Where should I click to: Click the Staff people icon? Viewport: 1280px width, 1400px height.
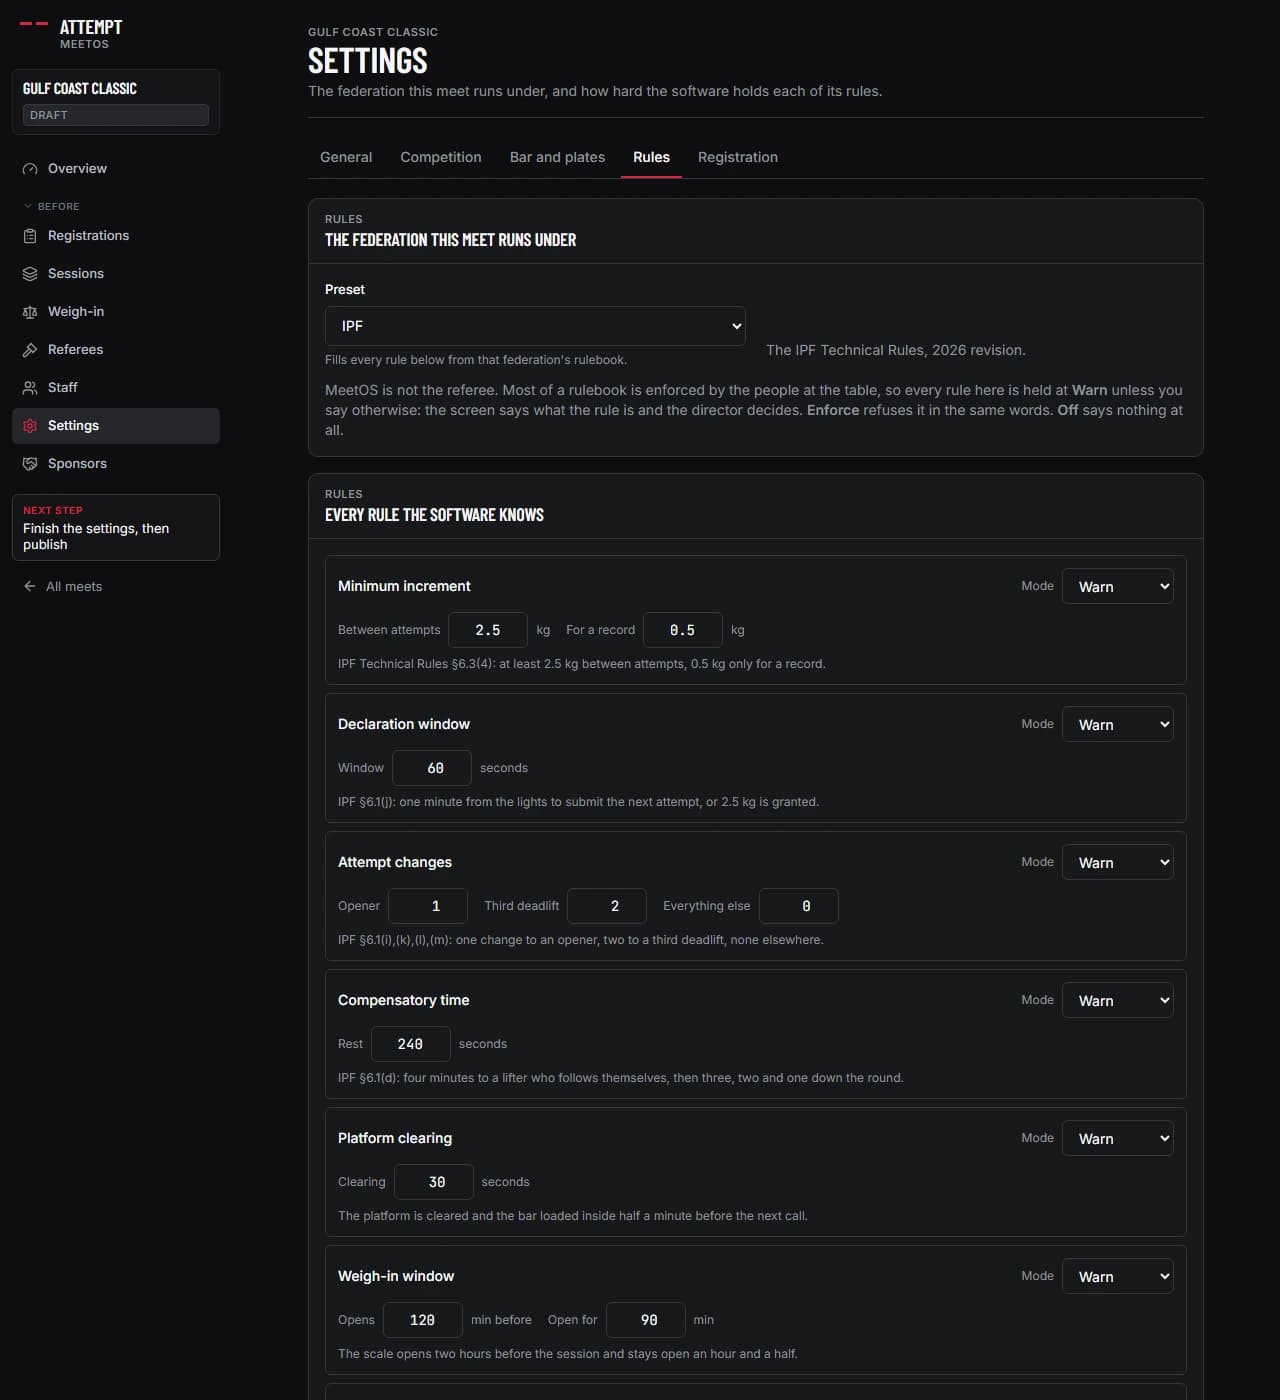point(30,388)
